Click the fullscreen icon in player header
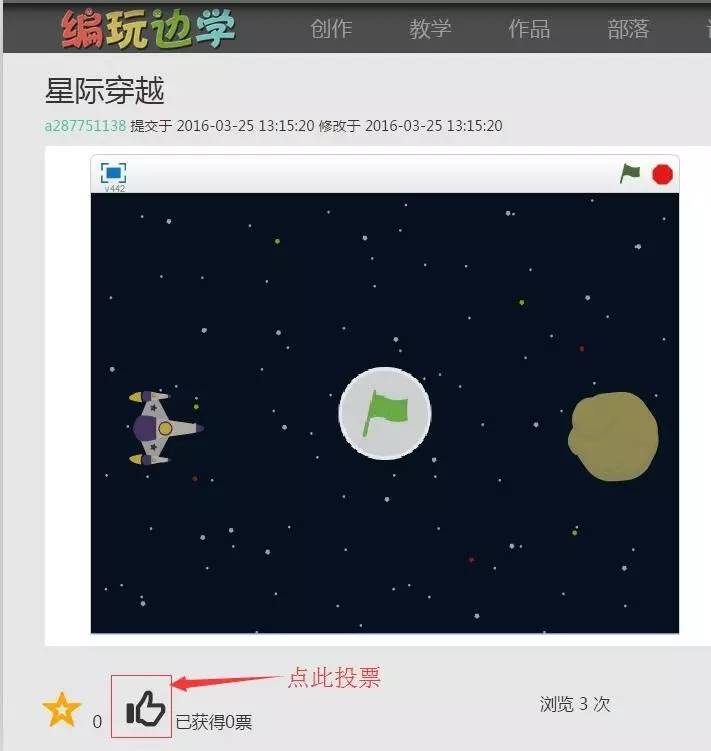The image size is (711, 751). click(x=114, y=173)
